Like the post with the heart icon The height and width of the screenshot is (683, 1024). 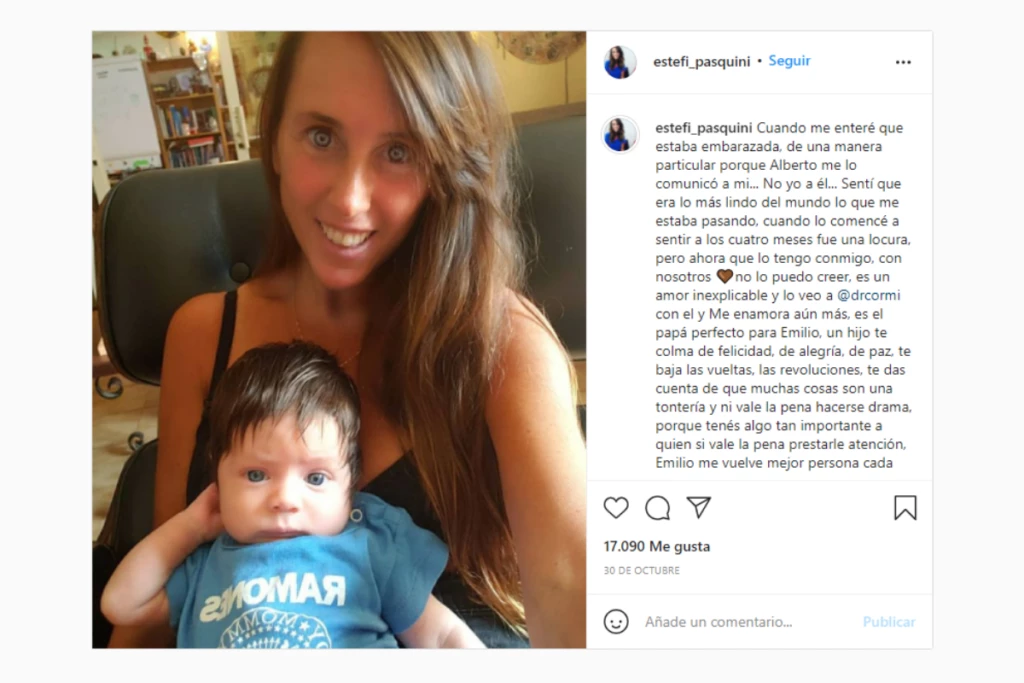[x=616, y=507]
